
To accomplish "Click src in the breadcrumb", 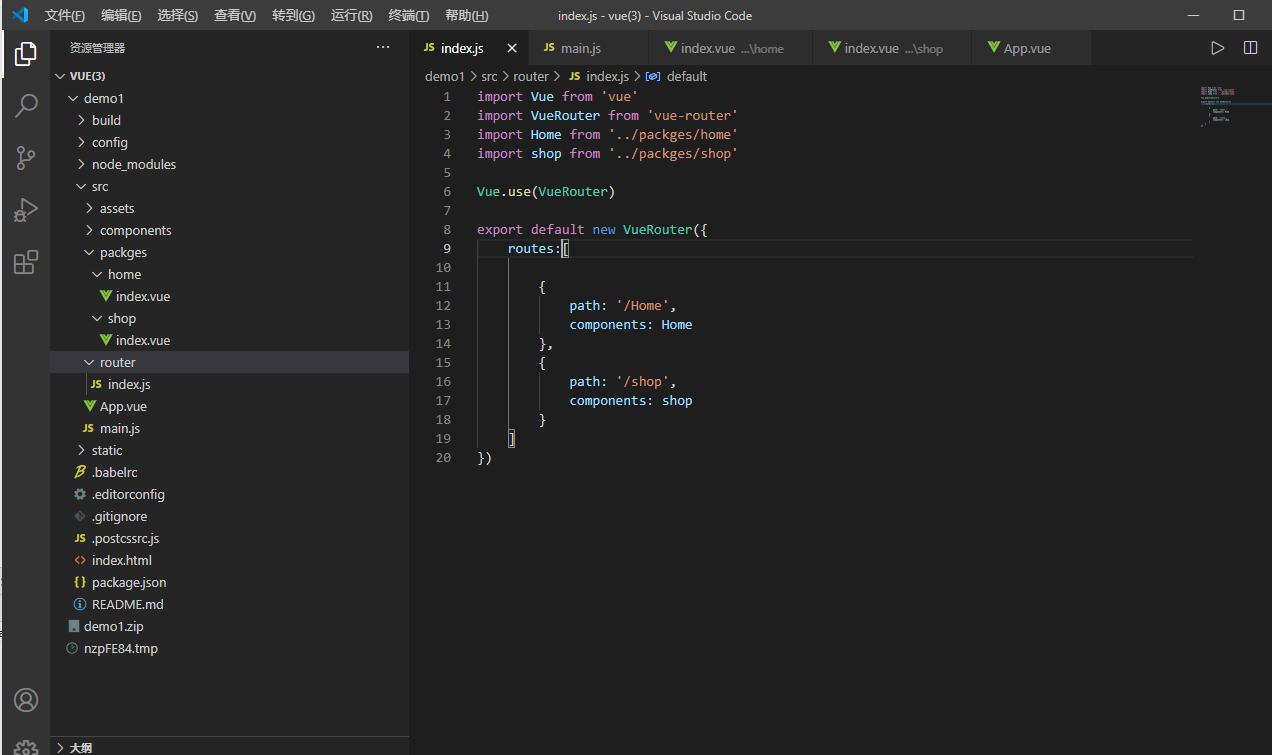I will [x=489, y=76].
